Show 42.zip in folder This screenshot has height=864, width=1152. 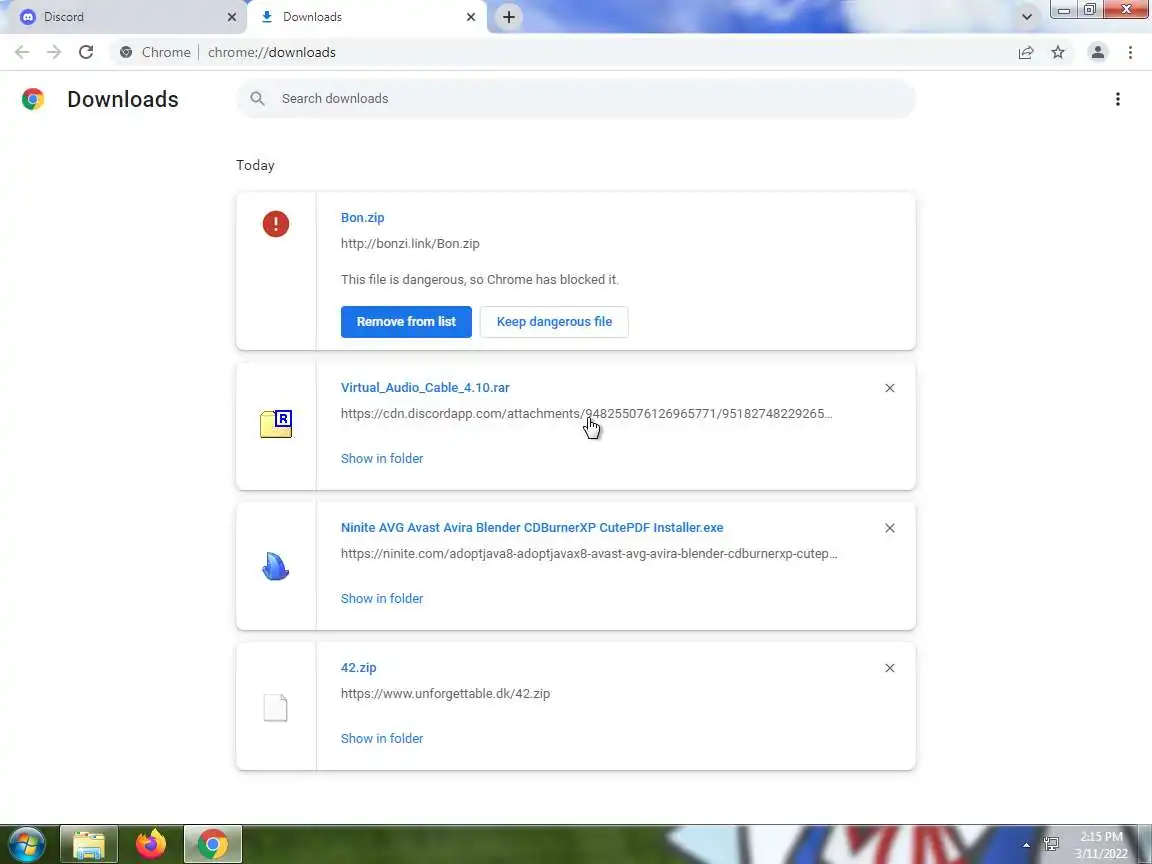pyautogui.click(x=382, y=738)
